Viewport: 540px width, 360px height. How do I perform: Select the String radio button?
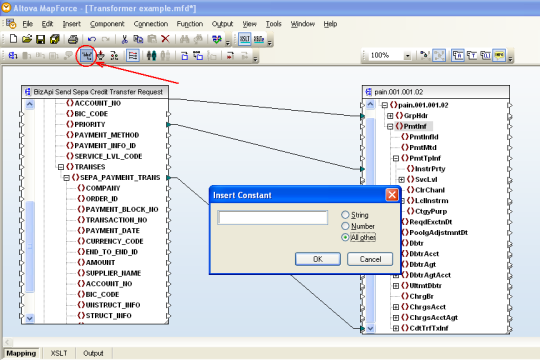345,215
